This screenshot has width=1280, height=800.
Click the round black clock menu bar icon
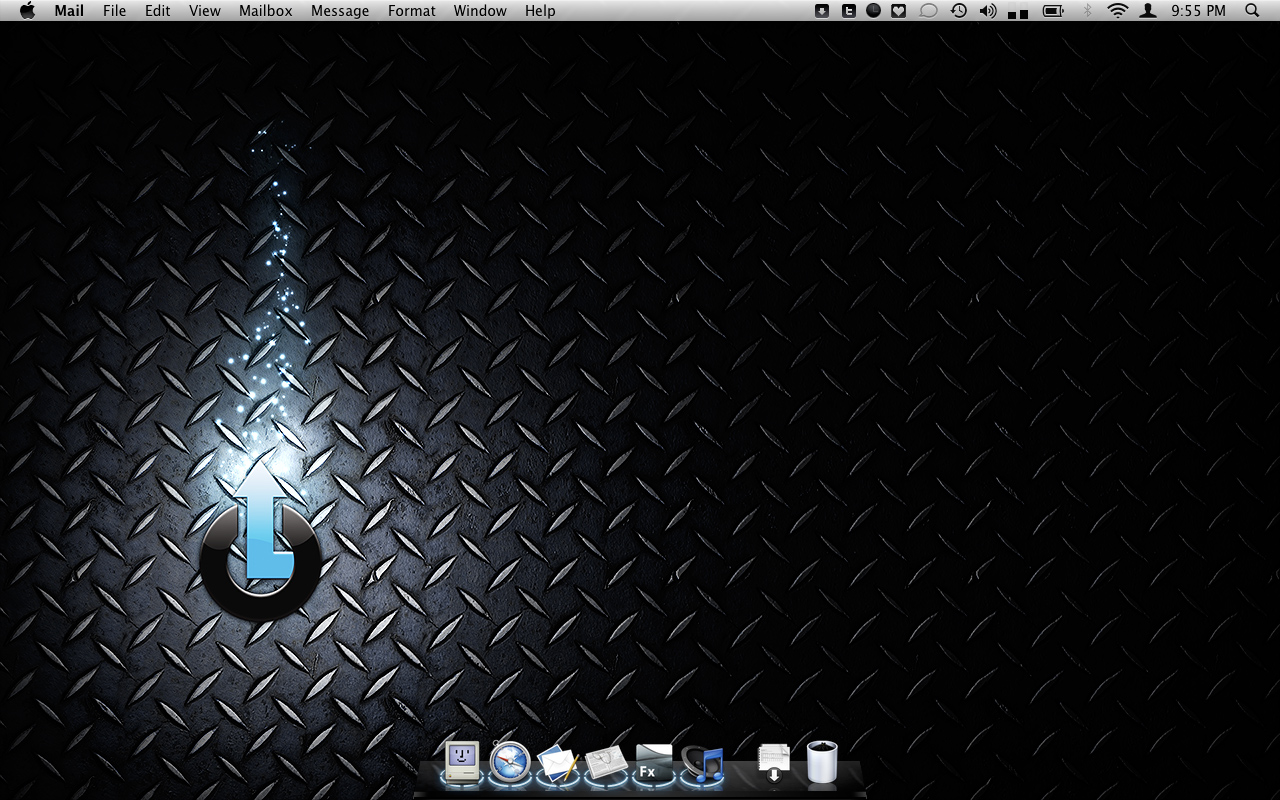click(x=873, y=11)
